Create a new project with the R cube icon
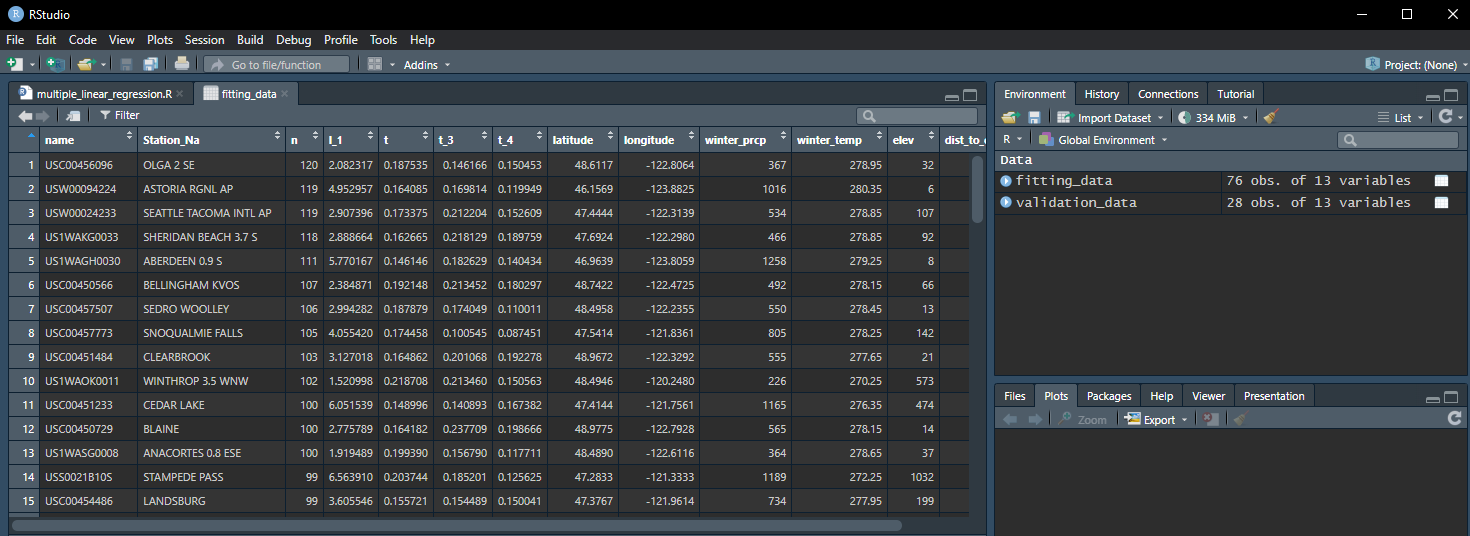 pyautogui.click(x=56, y=64)
